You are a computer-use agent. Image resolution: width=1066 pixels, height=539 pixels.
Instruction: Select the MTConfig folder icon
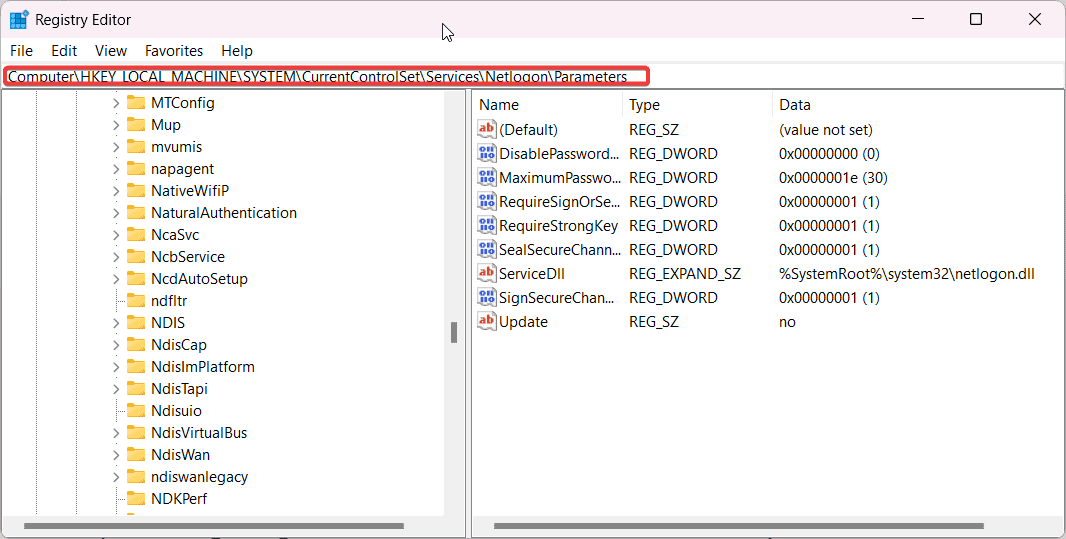pos(136,103)
